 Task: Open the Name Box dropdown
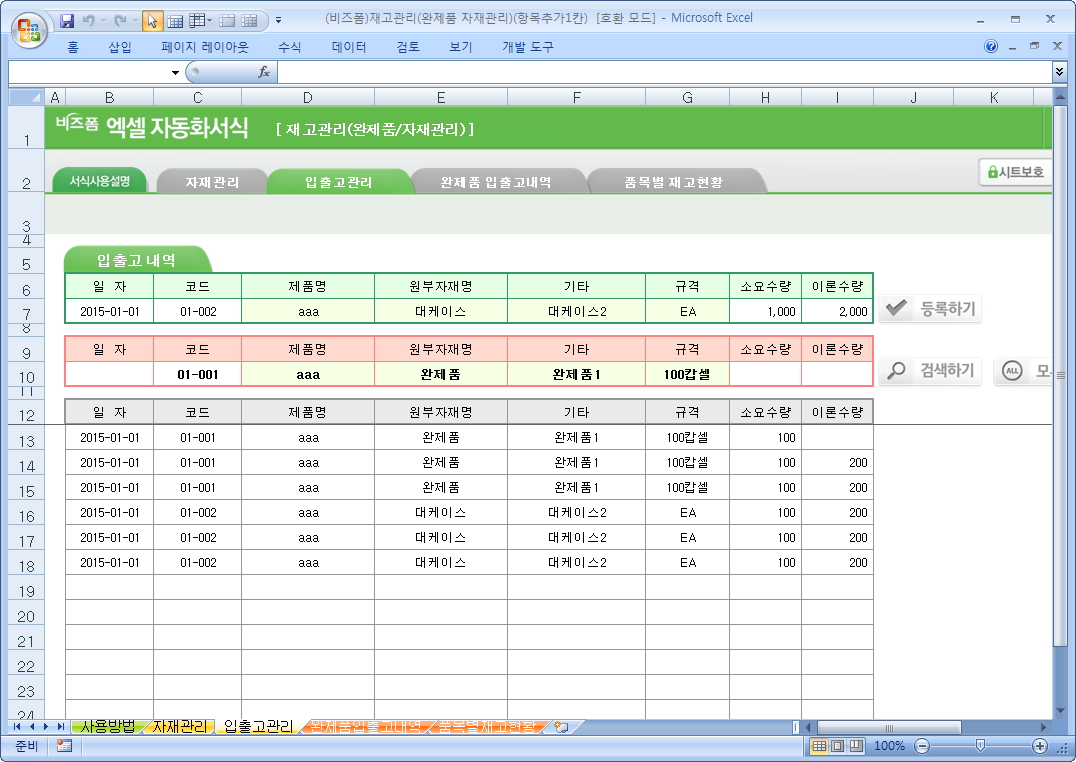(x=175, y=72)
